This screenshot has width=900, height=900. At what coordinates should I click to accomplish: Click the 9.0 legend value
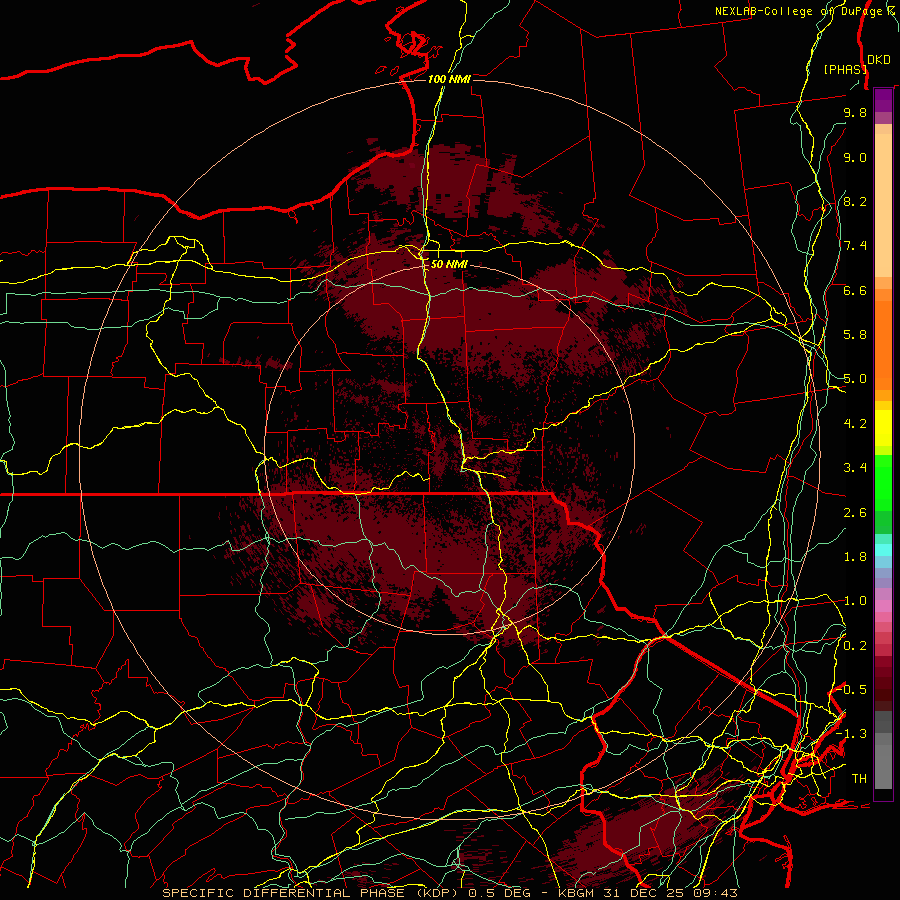855,157
